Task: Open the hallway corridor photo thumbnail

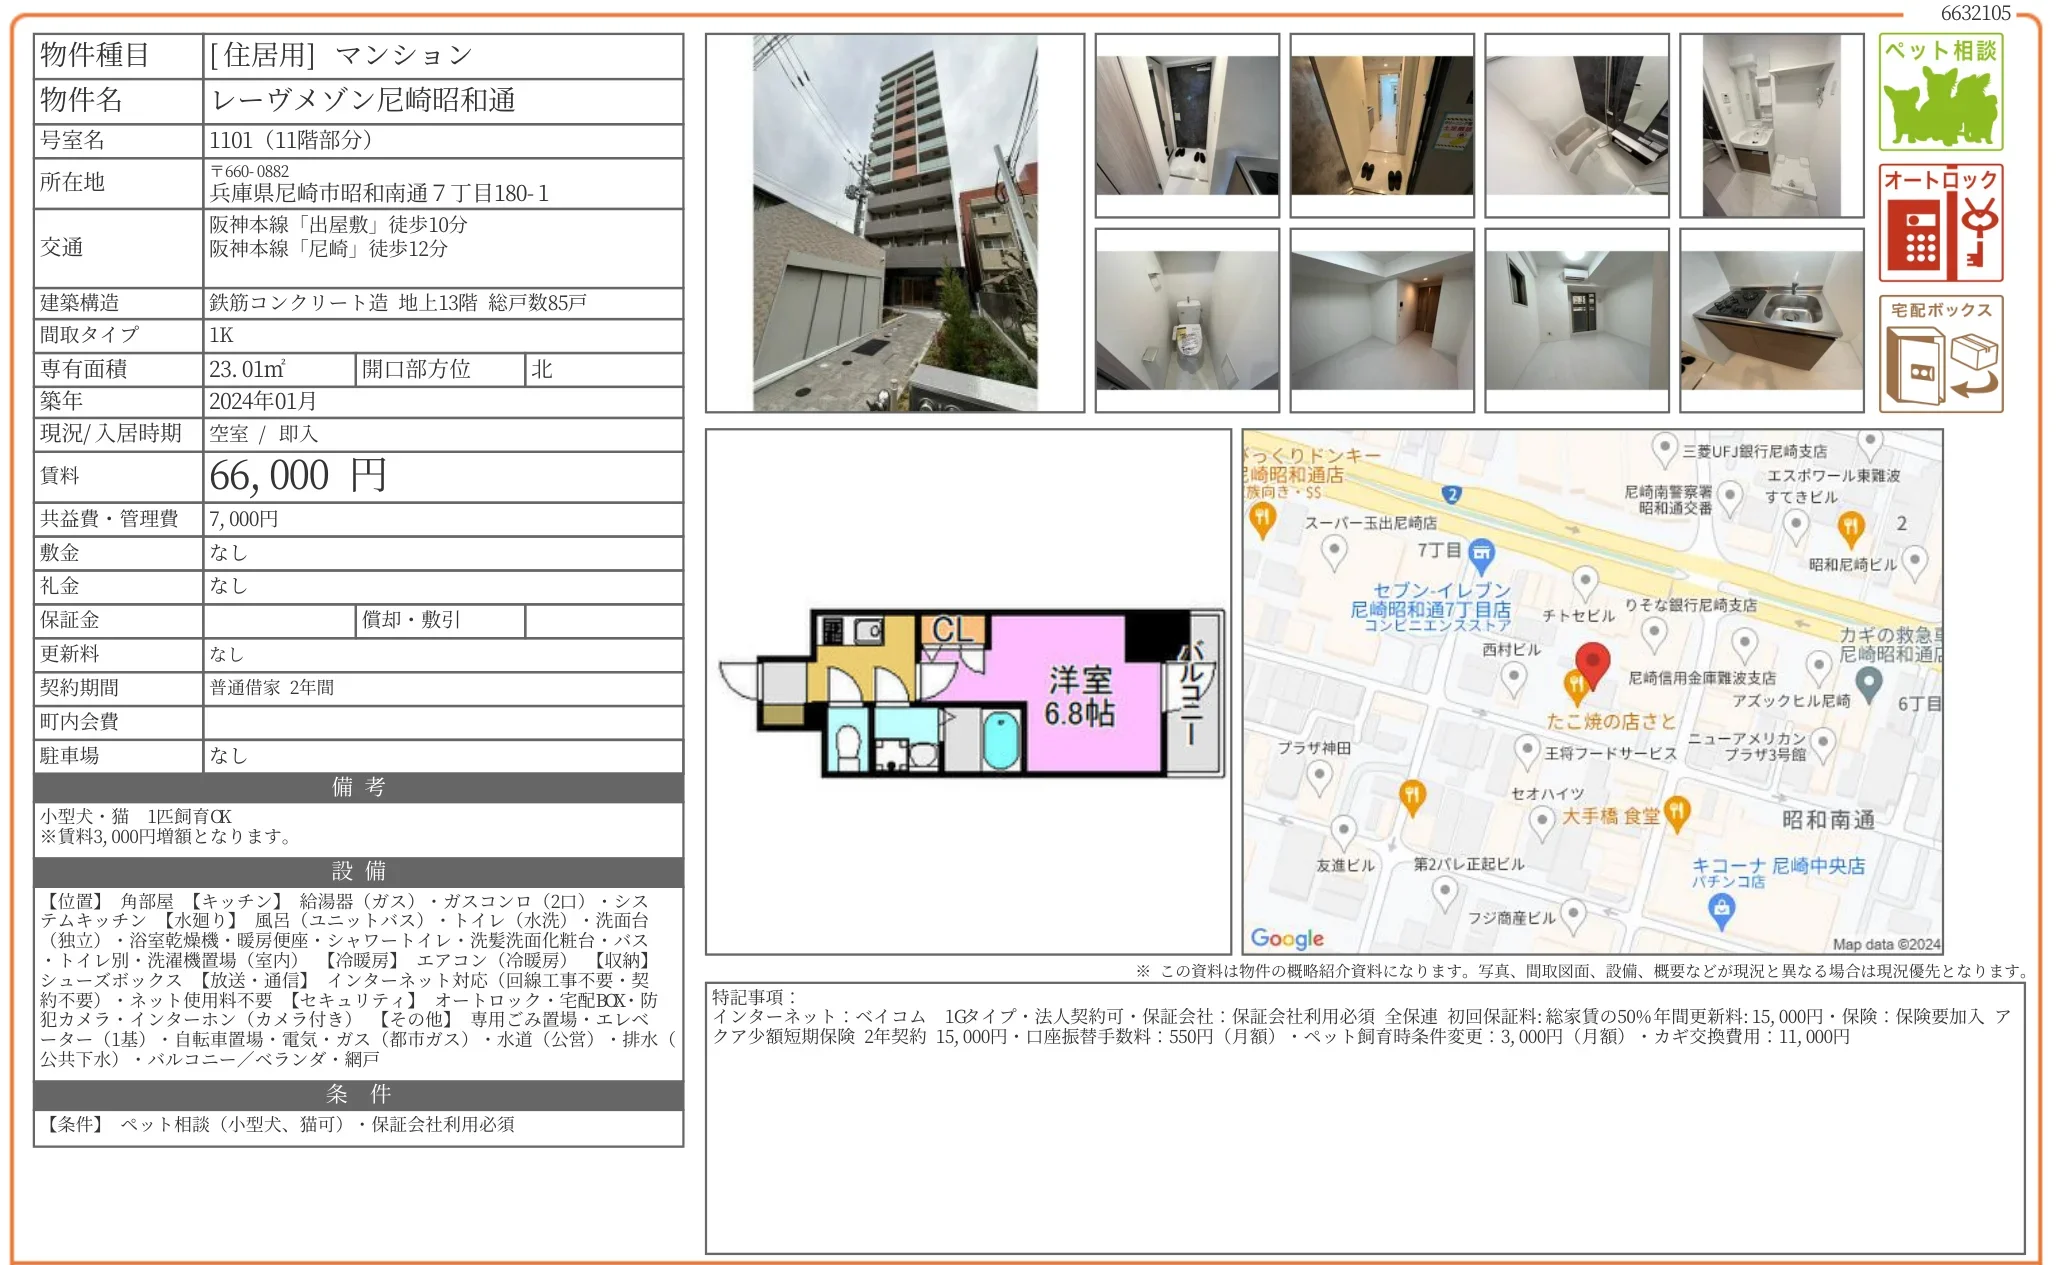Action: click(x=1381, y=126)
